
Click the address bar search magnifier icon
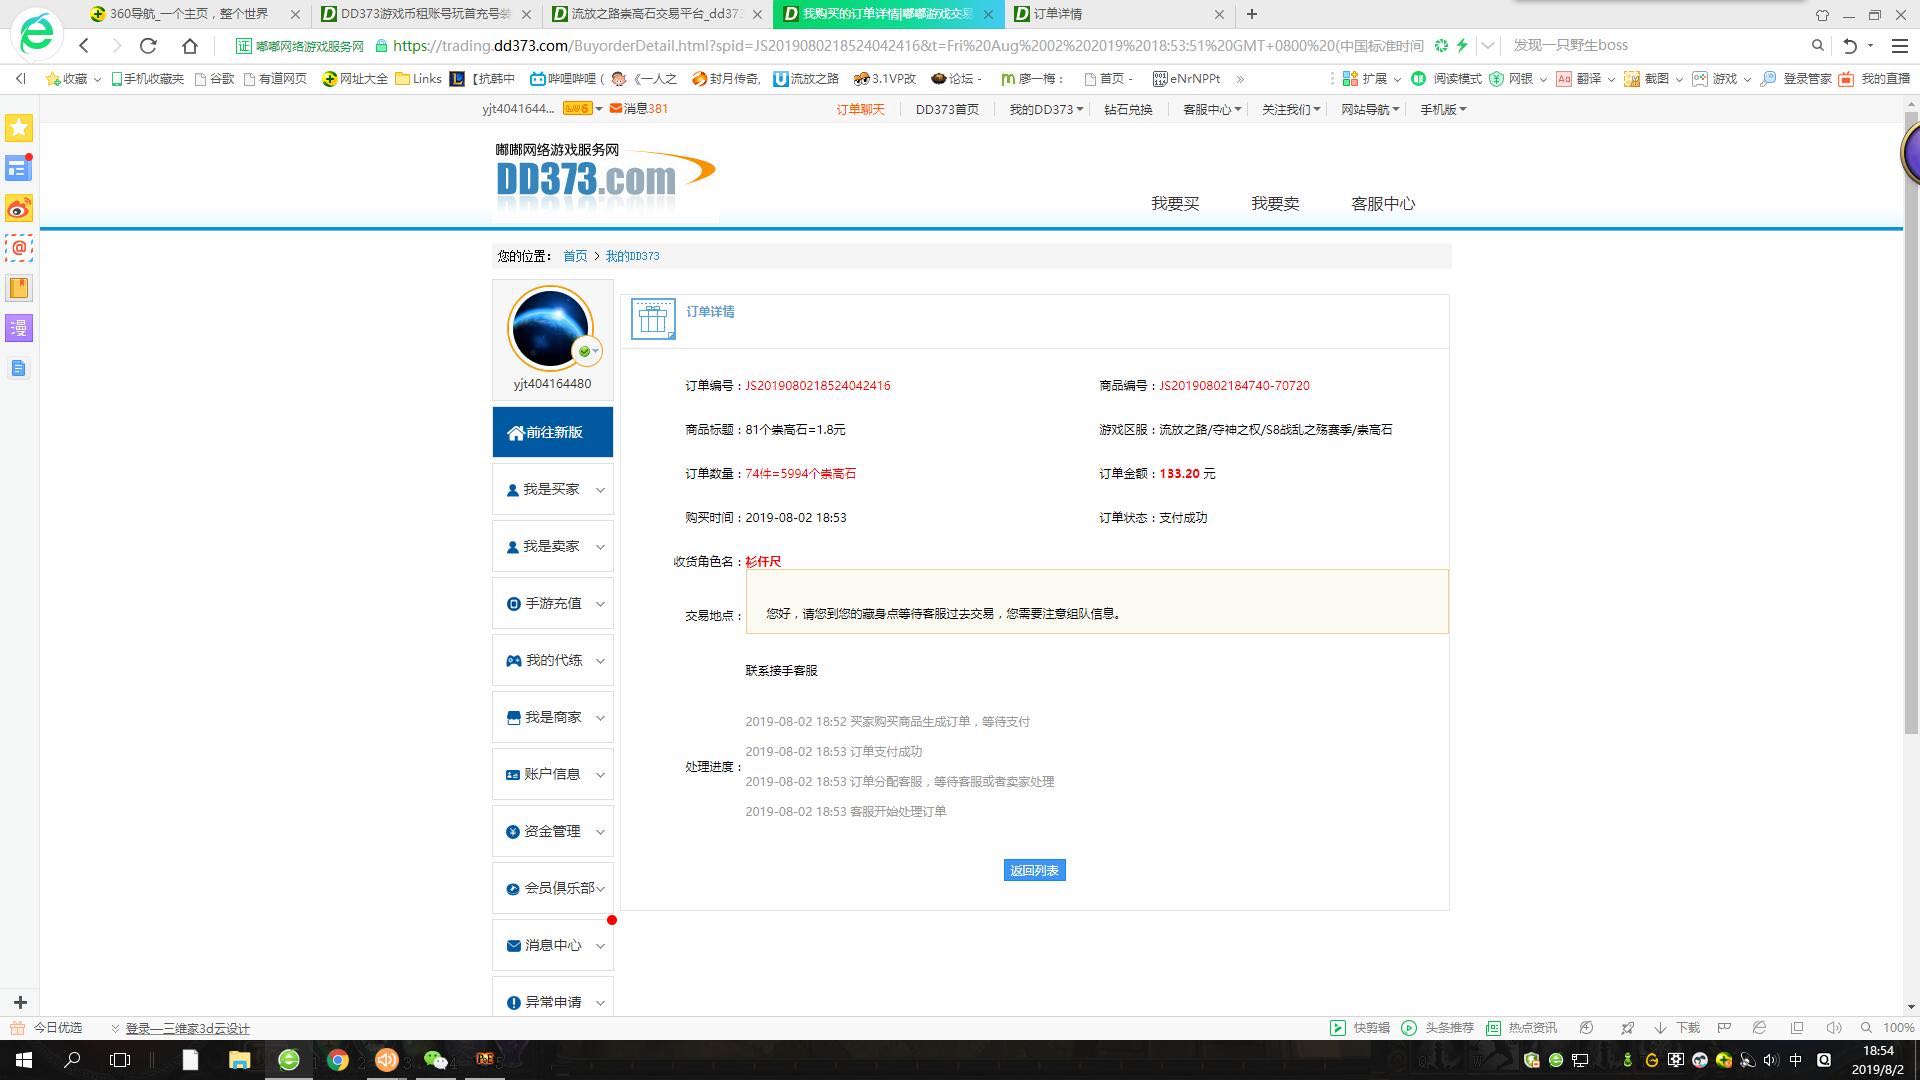click(x=1817, y=45)
